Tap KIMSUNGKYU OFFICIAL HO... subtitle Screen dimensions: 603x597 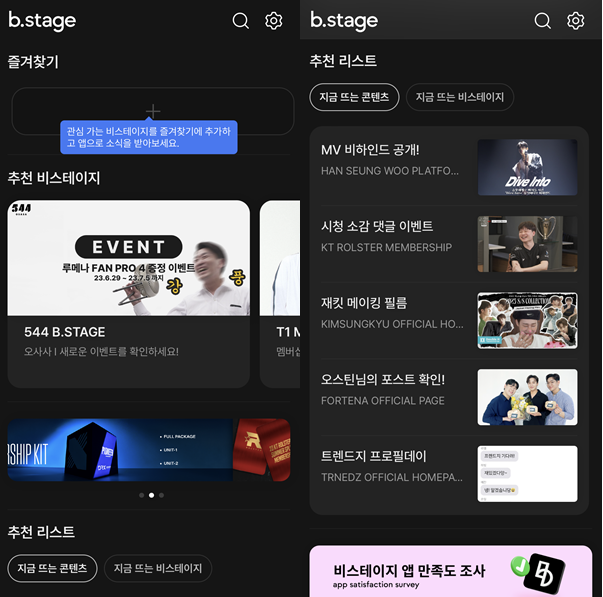coord(392,324)
